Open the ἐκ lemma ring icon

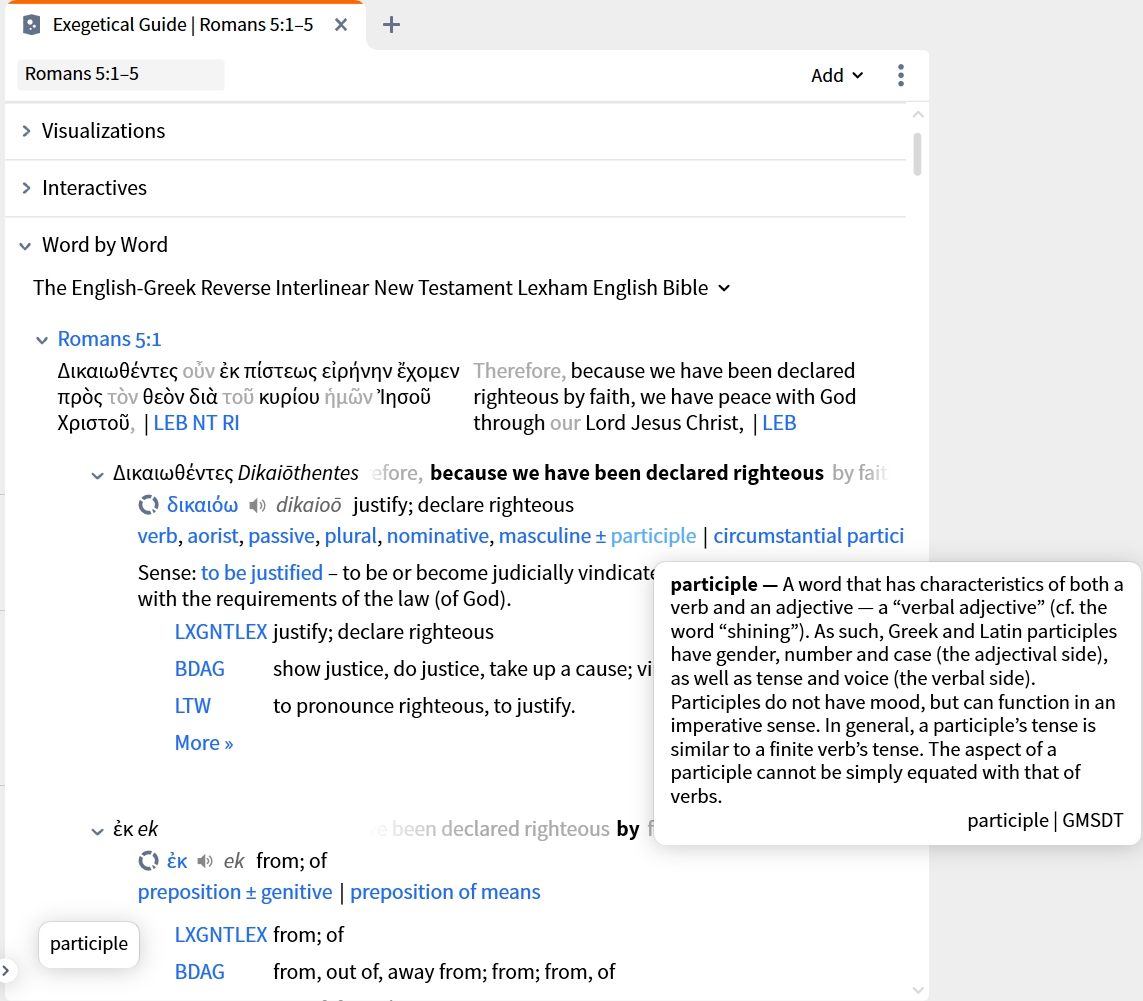pos(149,861)
